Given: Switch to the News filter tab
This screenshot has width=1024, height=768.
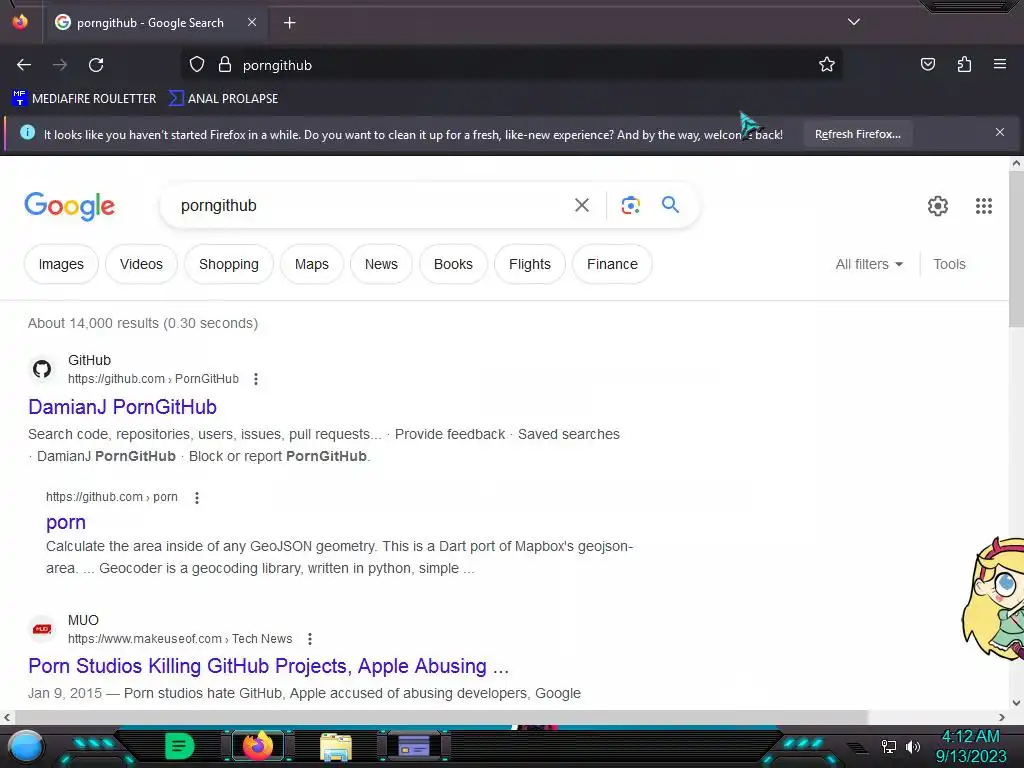Looking at the screenshot, I should [381, 264].
